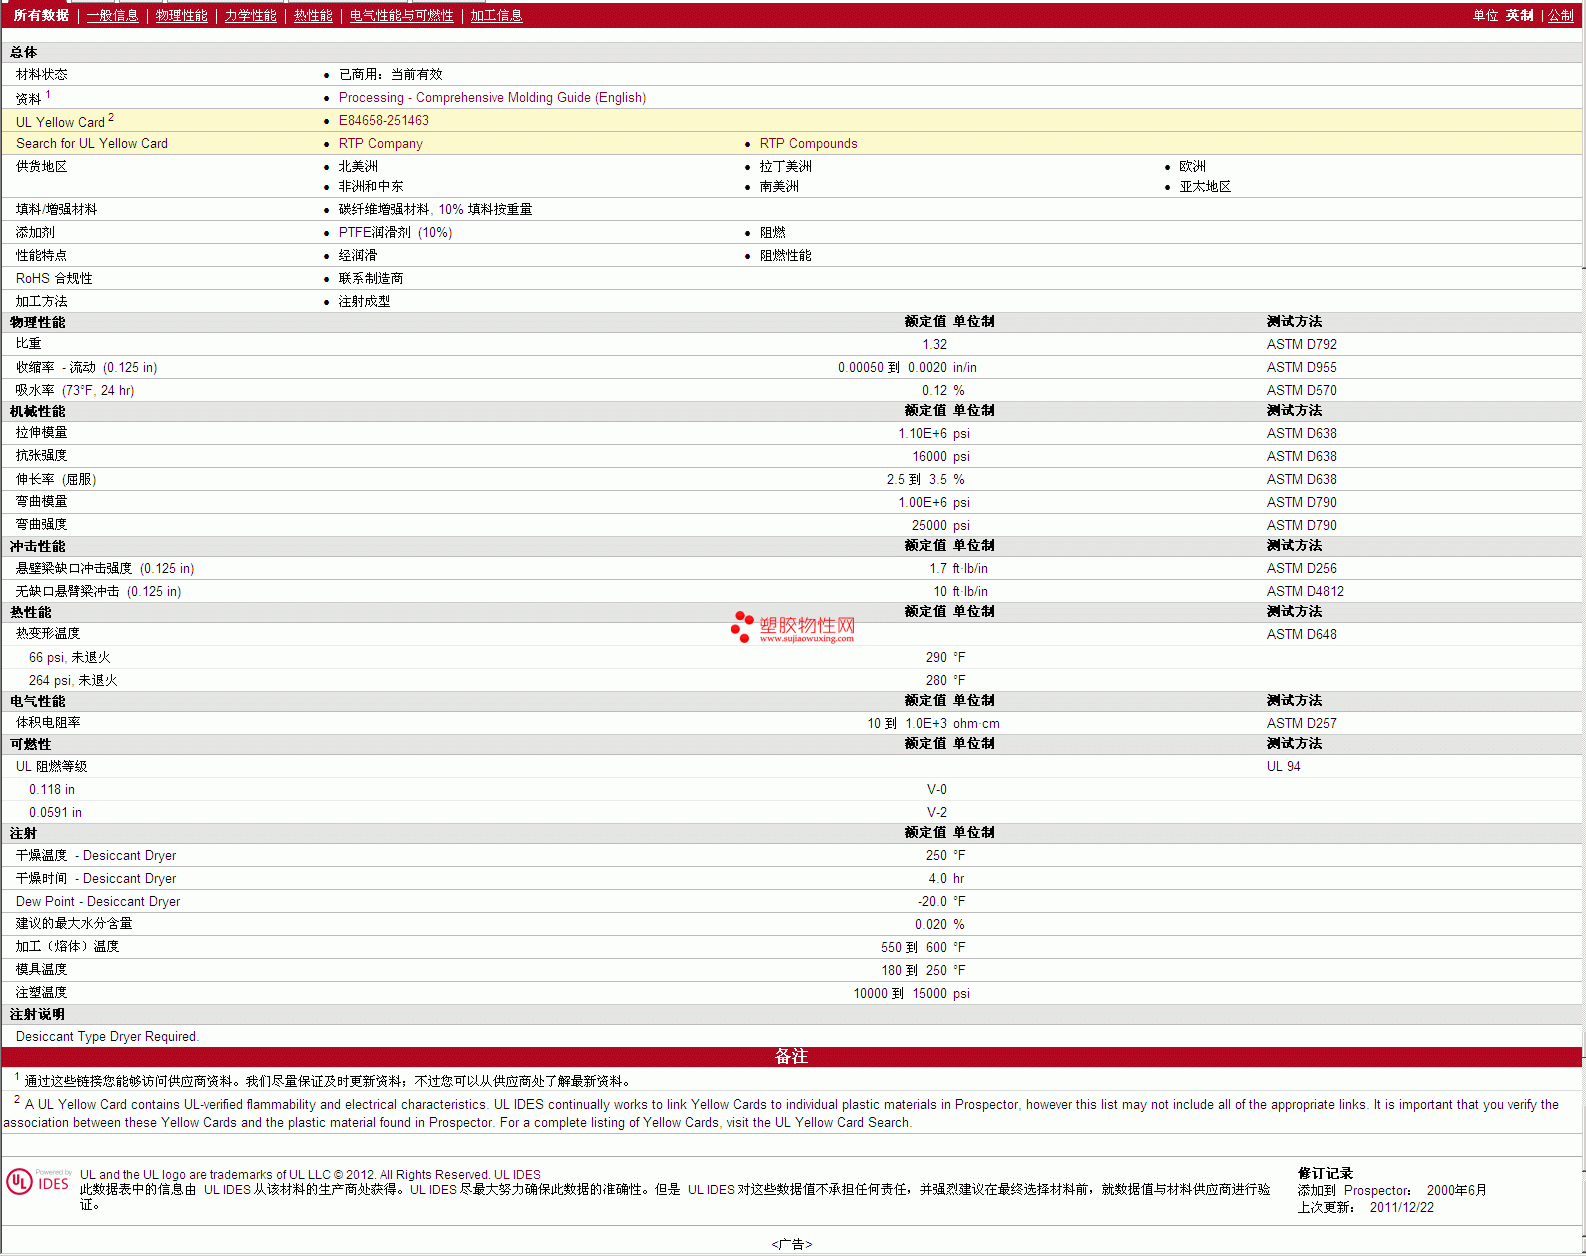Click the 干燥时间 Desiccant Dryer row
This screenshot has height=1256, width=1586.
(792, 878)
